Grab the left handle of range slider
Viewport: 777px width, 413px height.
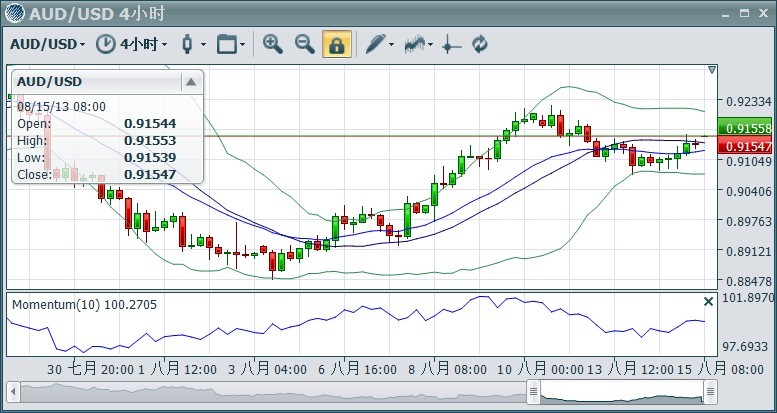(x=533, y=392)
